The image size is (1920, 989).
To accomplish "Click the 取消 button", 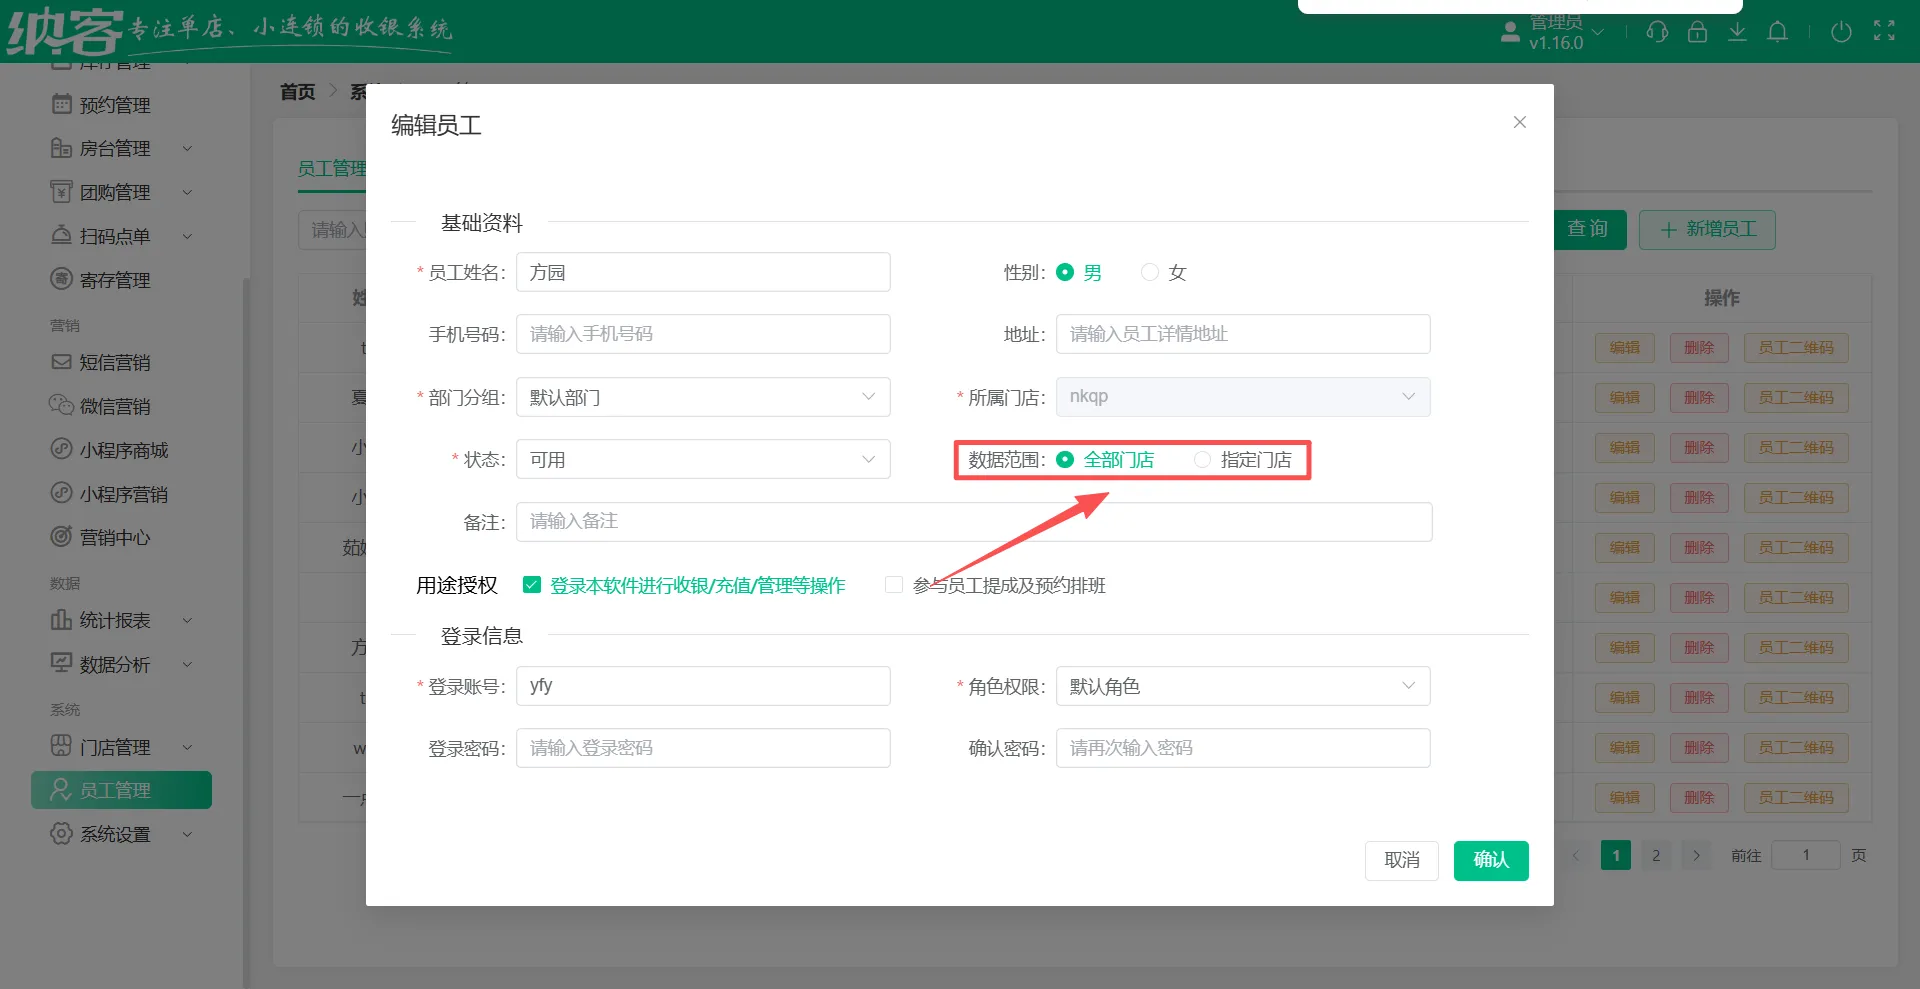I will 1401,860.
